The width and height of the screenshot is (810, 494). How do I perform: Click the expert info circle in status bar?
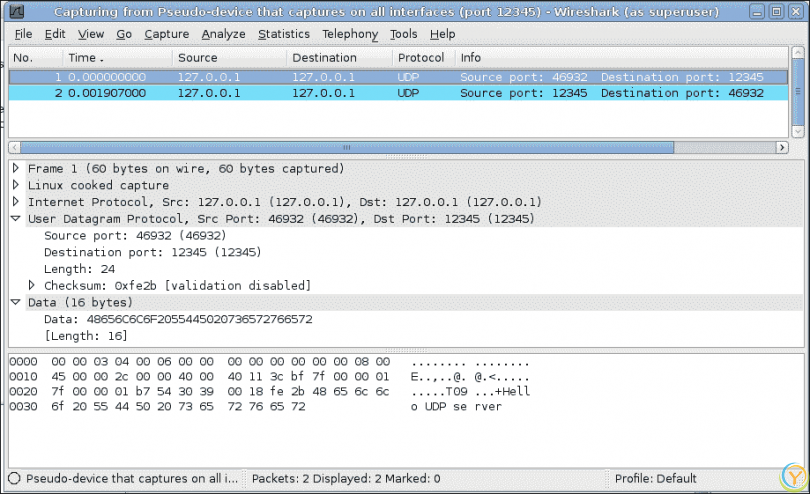tap(14, 478)
